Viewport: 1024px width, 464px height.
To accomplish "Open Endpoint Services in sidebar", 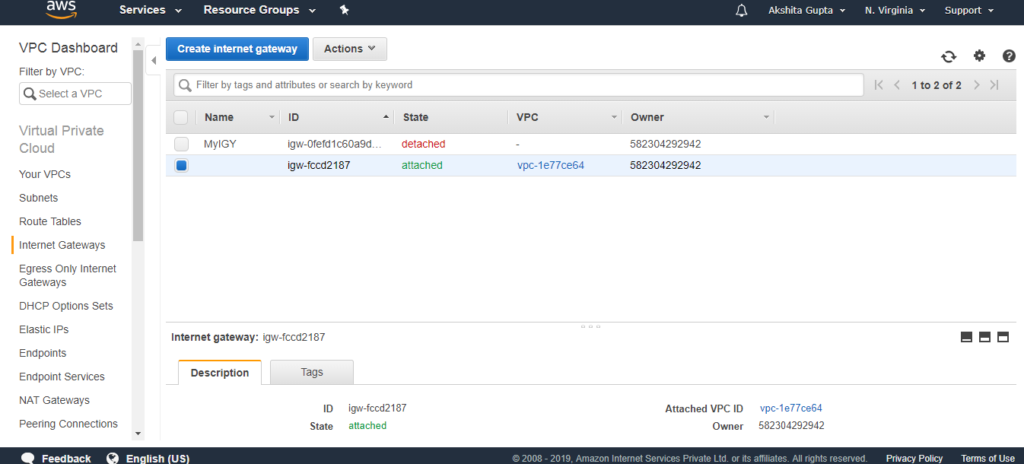I will (x=61, y=376).
